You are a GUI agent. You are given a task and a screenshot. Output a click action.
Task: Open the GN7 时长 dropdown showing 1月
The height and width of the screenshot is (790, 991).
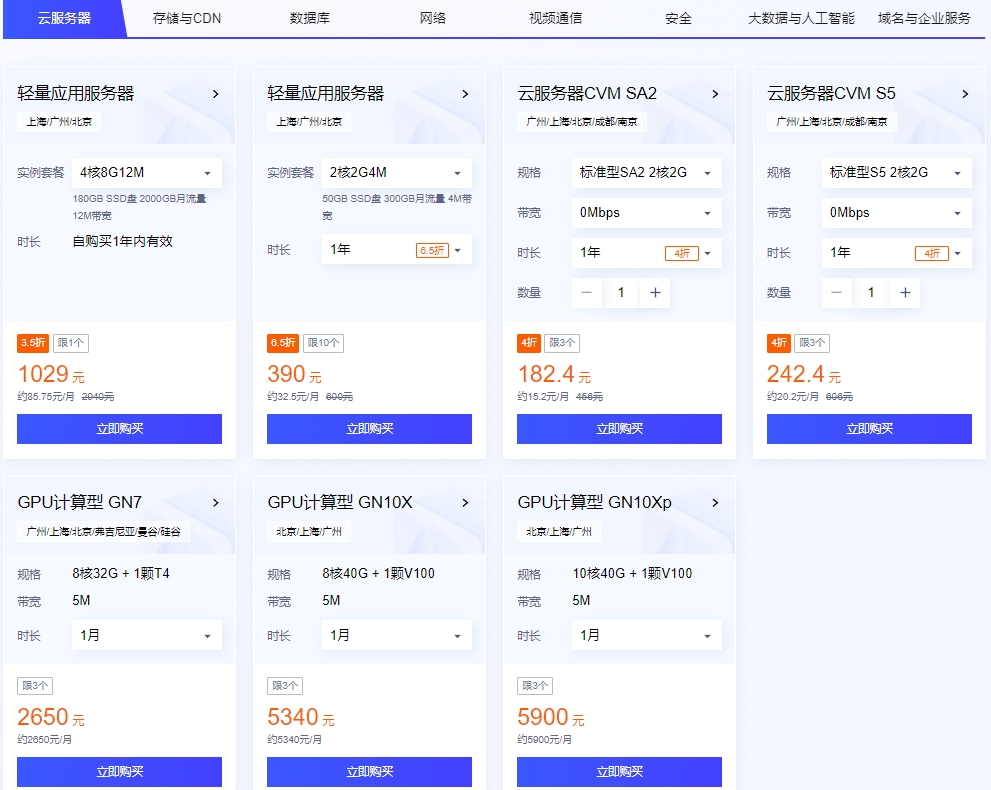[146, 635]
